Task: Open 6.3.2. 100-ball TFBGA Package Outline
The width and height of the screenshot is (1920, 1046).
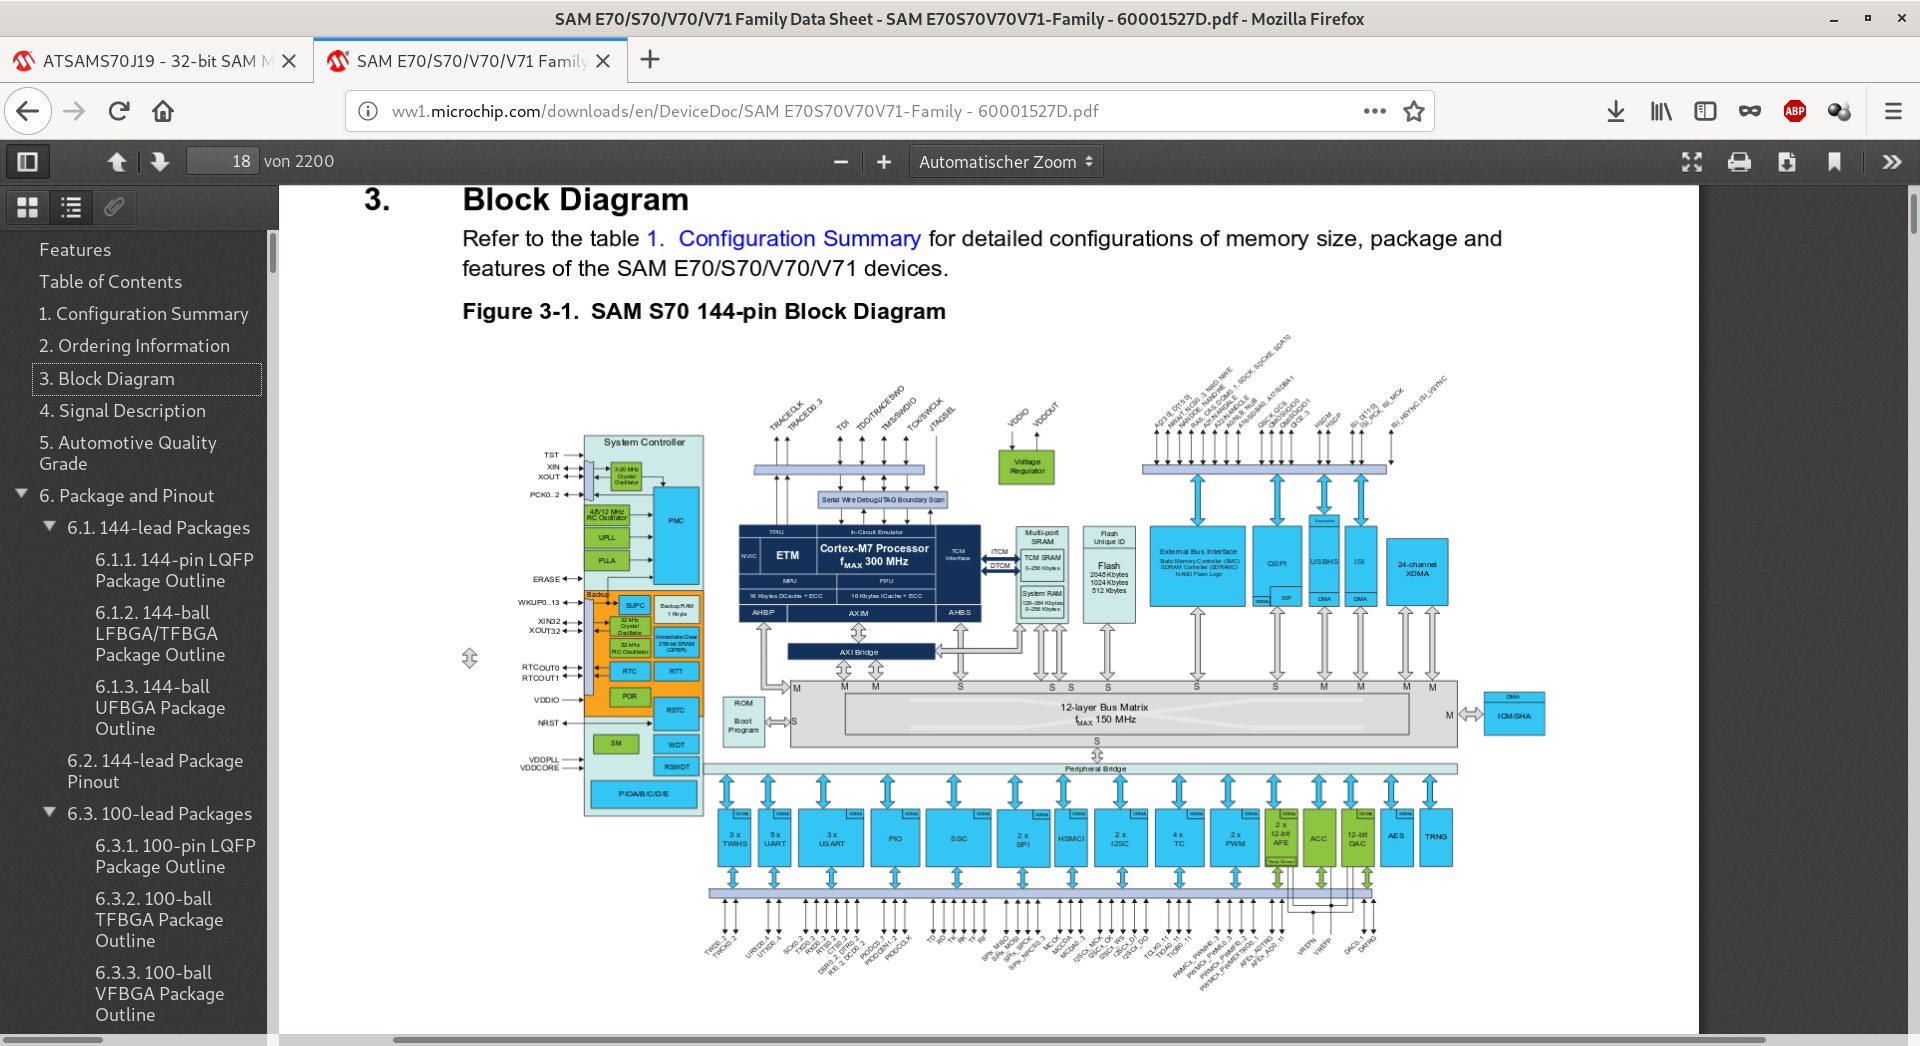Action: pyautogui.click(x=159, y=920)
